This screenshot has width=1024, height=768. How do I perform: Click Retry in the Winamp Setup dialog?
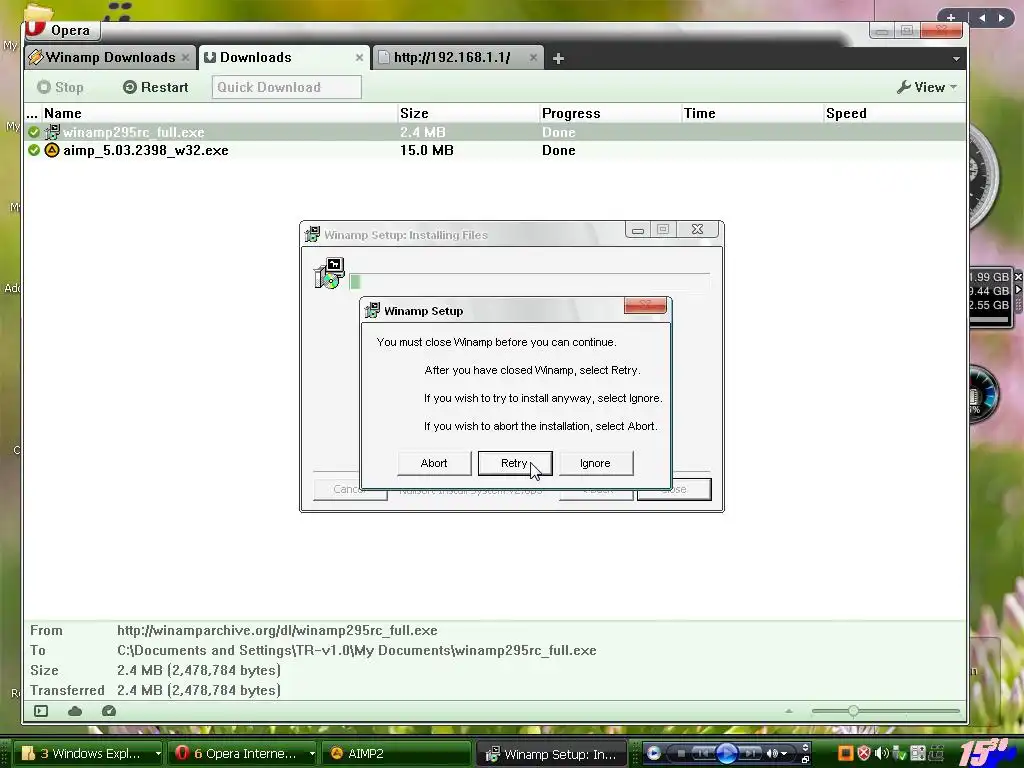(x=515, y=463)
